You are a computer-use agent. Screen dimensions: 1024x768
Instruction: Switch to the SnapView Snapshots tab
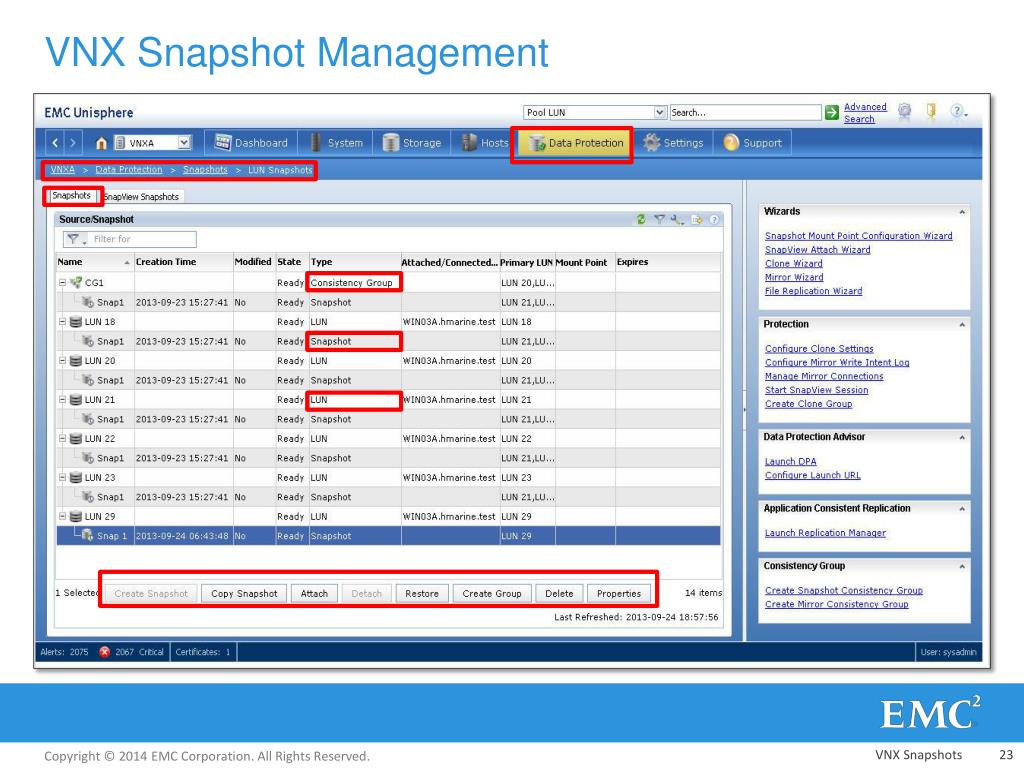coord(142,197)
